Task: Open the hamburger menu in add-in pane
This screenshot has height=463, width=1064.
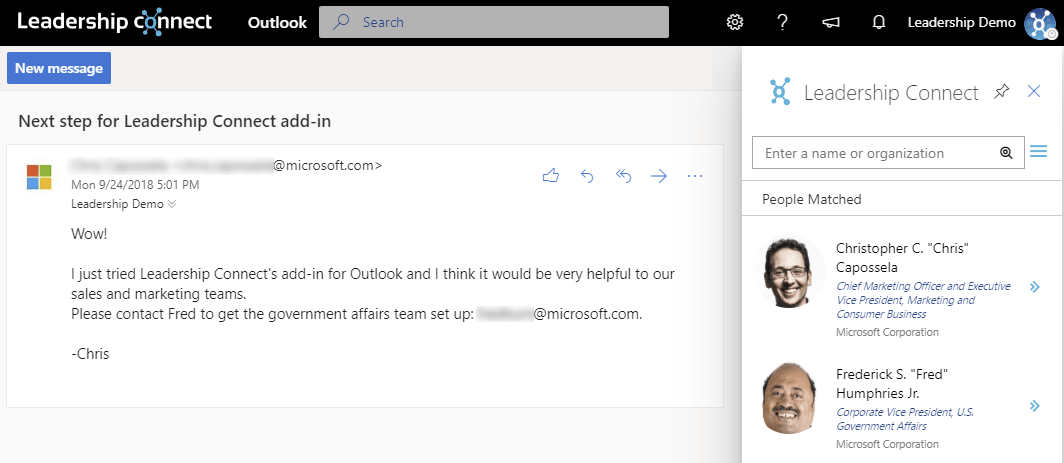Action: [x=1038, y=151]
